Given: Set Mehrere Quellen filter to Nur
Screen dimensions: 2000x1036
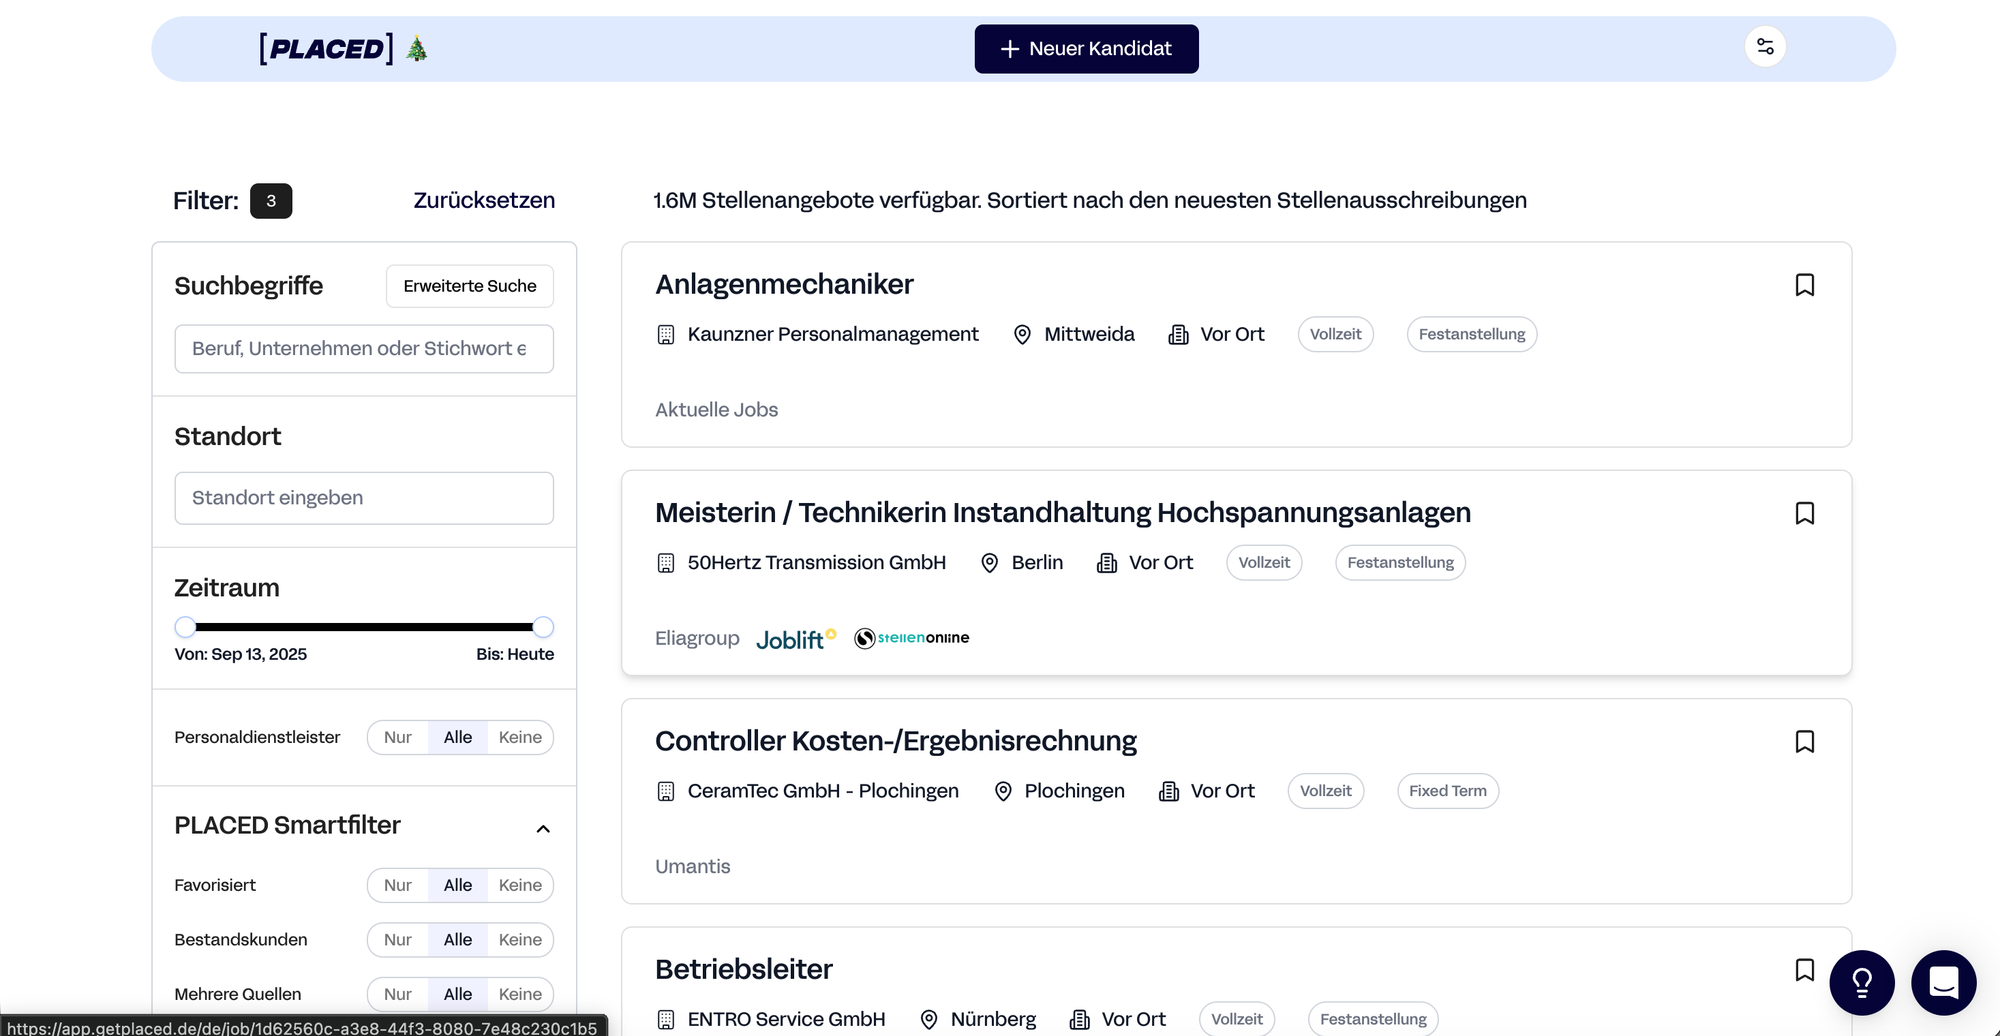Looking at the screenshot, I should click(x=398, y=994).
